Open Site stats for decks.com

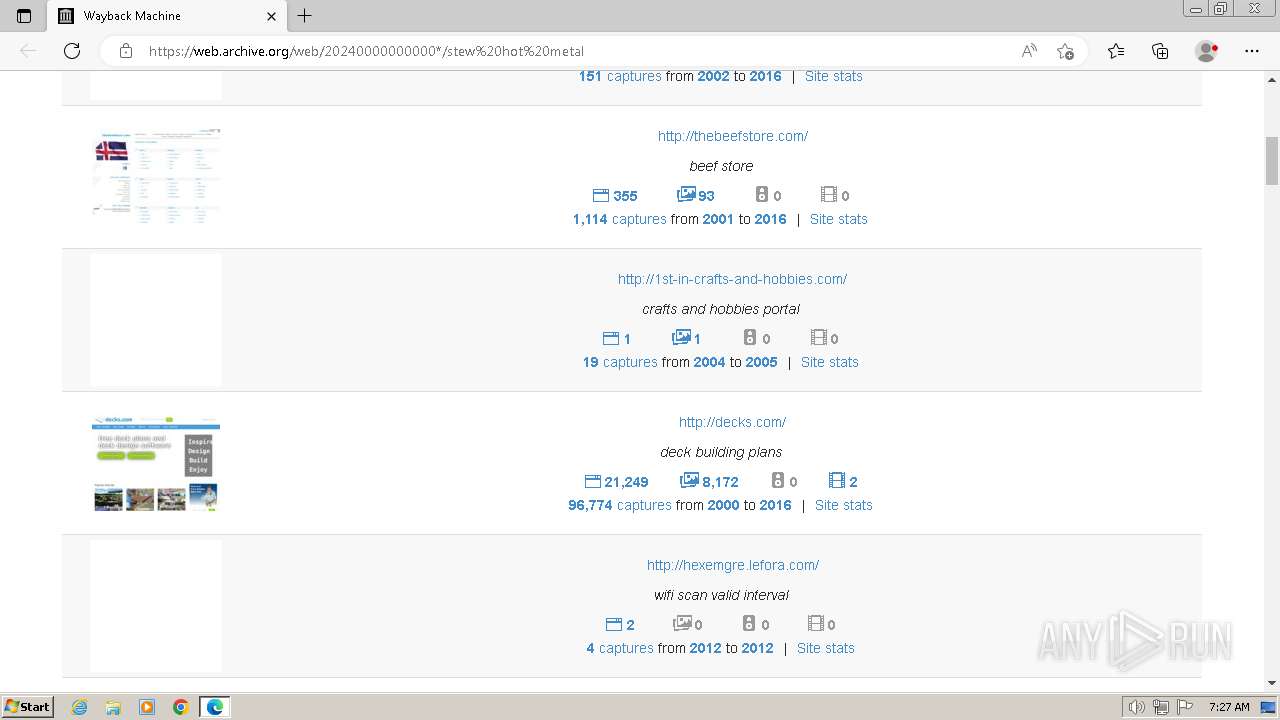(844, 505)
